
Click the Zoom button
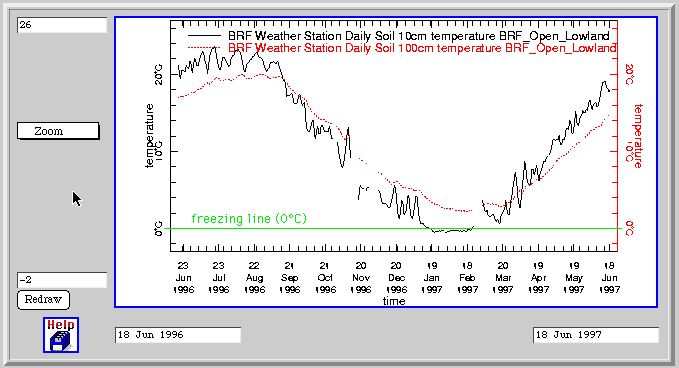58,131
